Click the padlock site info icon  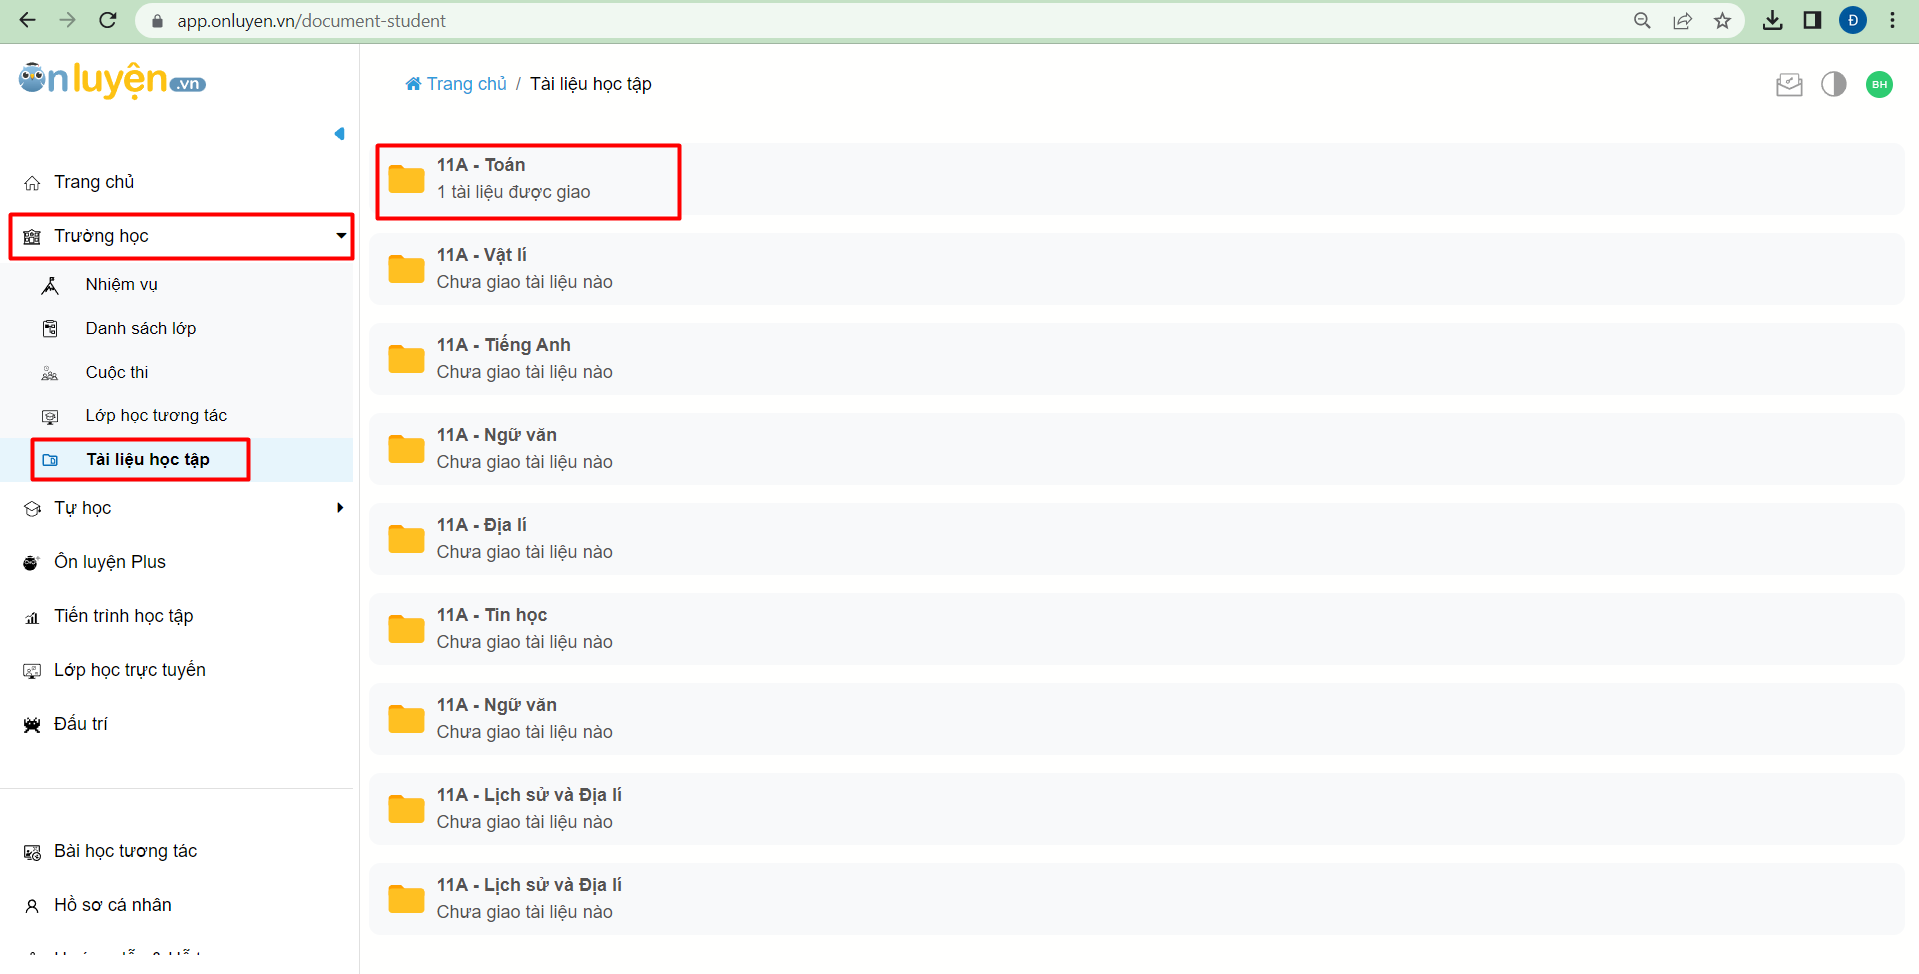tap(156, 21)
